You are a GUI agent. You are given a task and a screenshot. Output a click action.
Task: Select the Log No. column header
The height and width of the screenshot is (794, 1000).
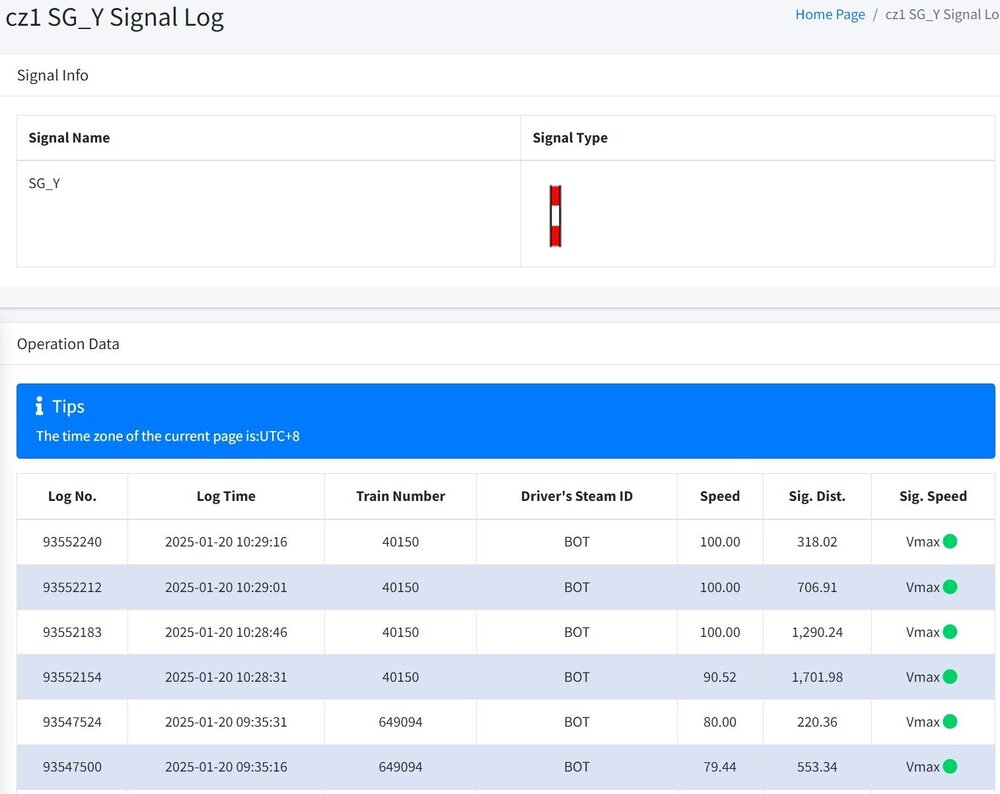72,496
